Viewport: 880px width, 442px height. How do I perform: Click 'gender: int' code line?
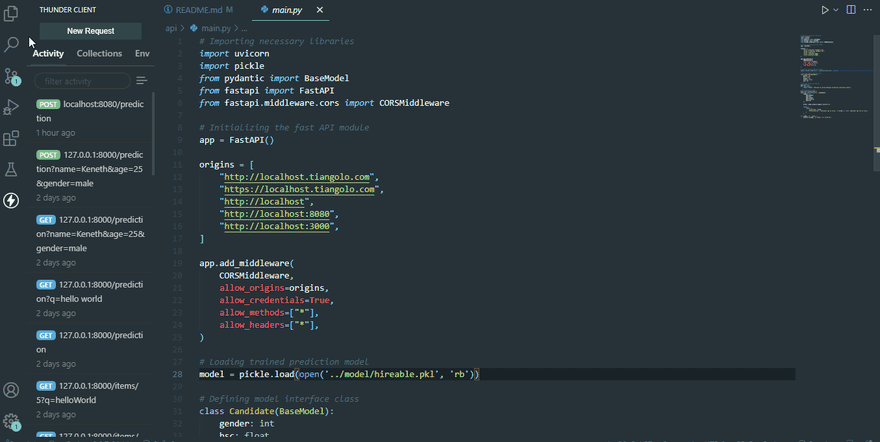click(x=246, y=423)
